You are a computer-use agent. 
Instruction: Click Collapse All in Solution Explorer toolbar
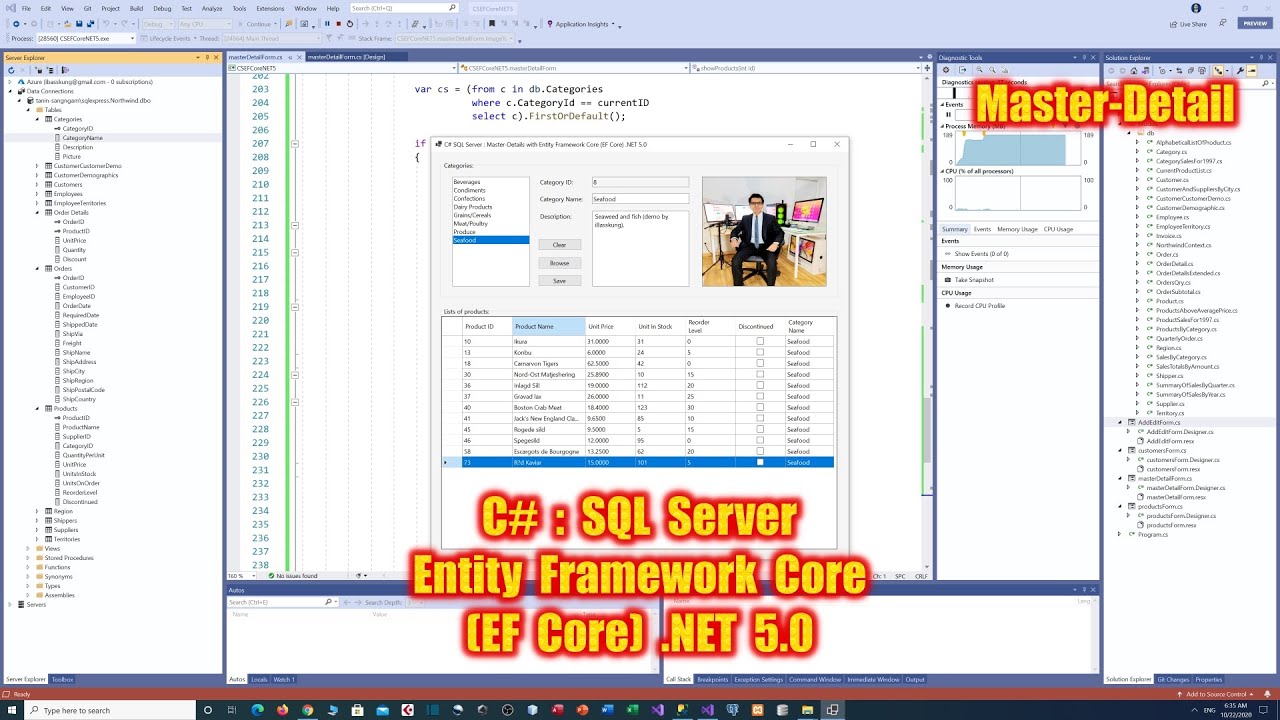tap(1191, 70)
